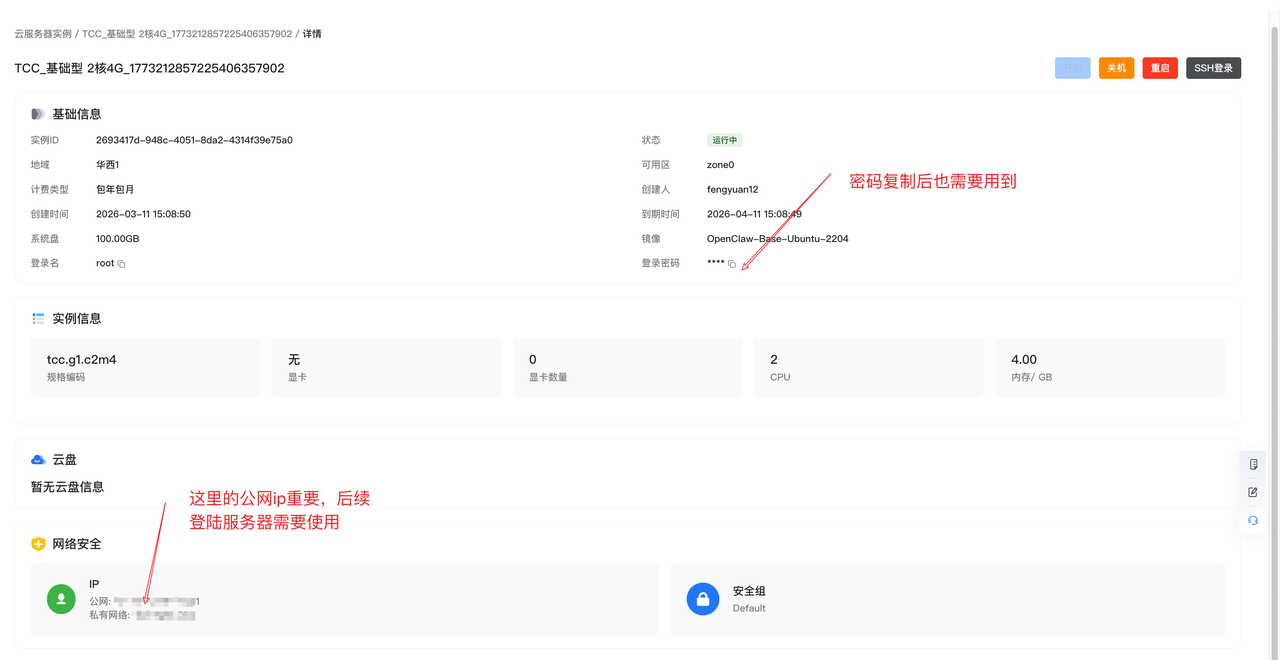Click the 运行中 status badge
Viewport: 1280px width, 660px height.
[x=724, y=140]
